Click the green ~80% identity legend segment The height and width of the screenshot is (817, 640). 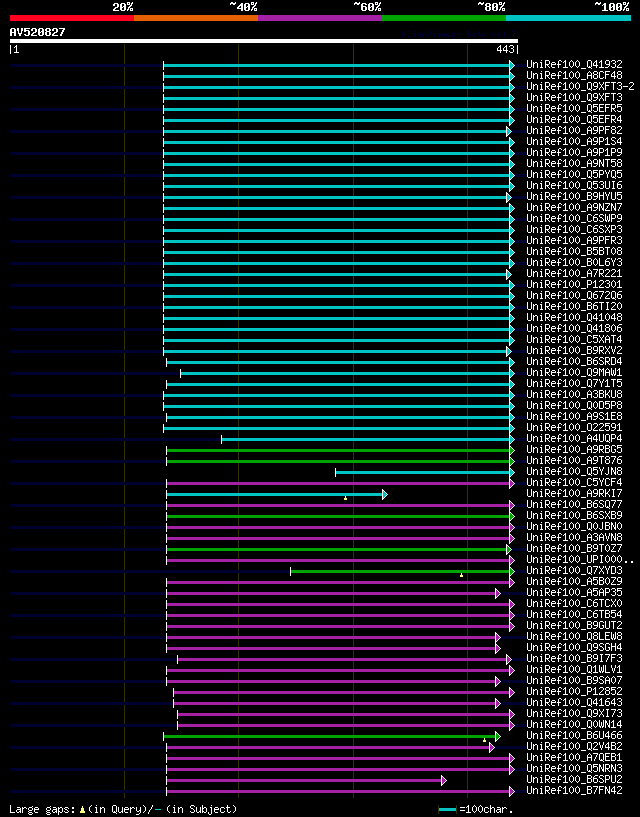point(444,18)
